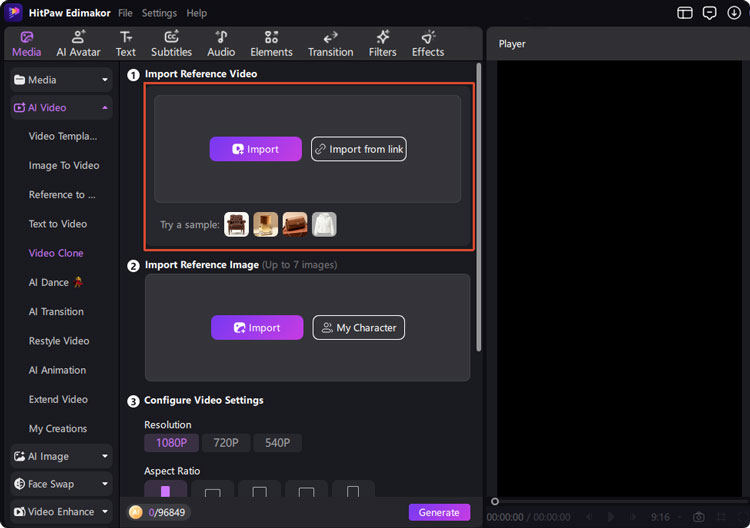Open My Creations in sidebar
The height and width of the screenshot is (528, 750).
point(57,429)
